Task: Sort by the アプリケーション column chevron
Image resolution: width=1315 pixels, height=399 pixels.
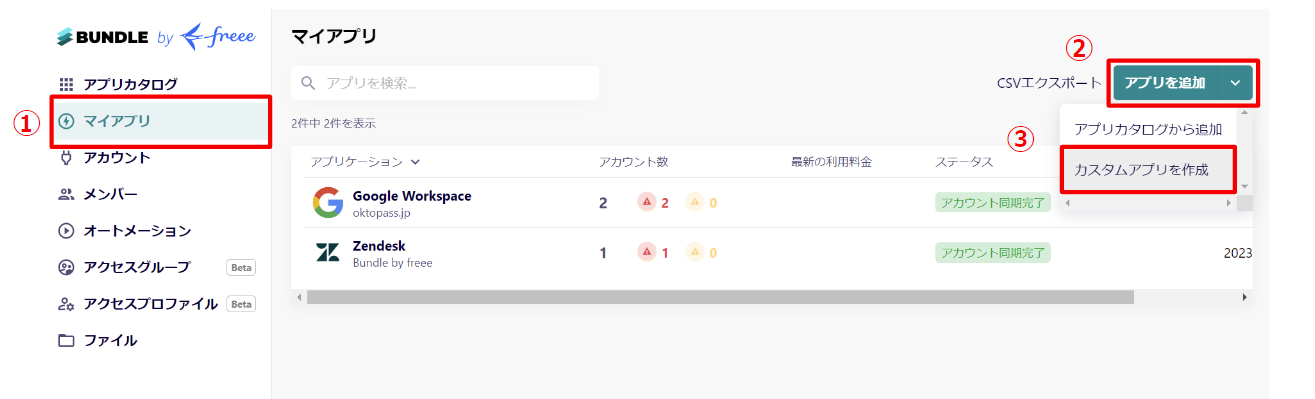Action: (x=415, y=161)
